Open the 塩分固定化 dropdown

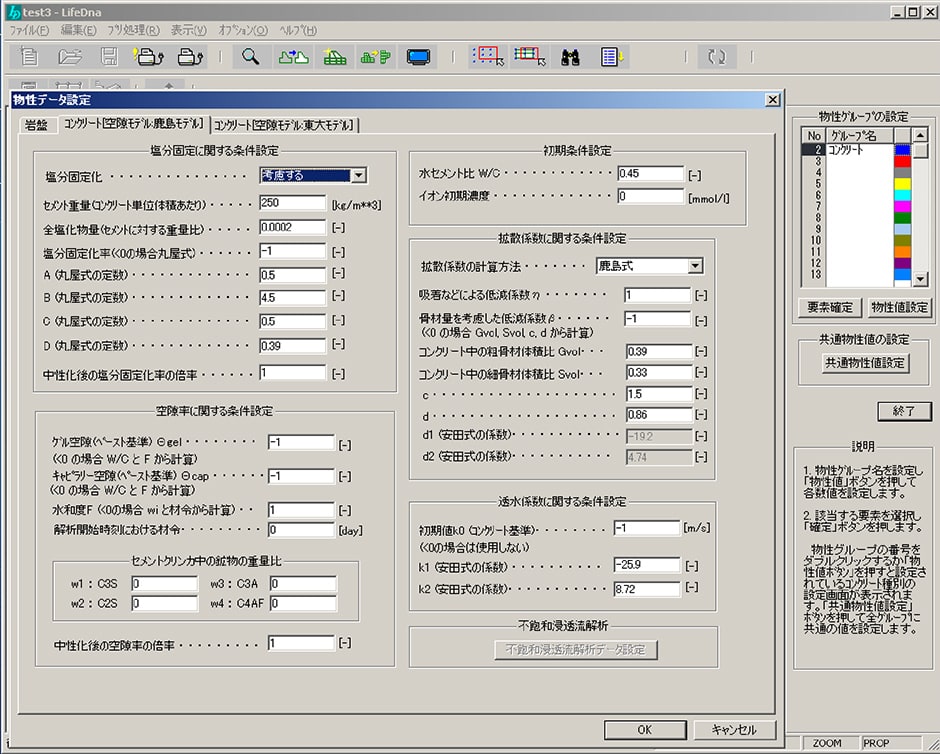358,176
